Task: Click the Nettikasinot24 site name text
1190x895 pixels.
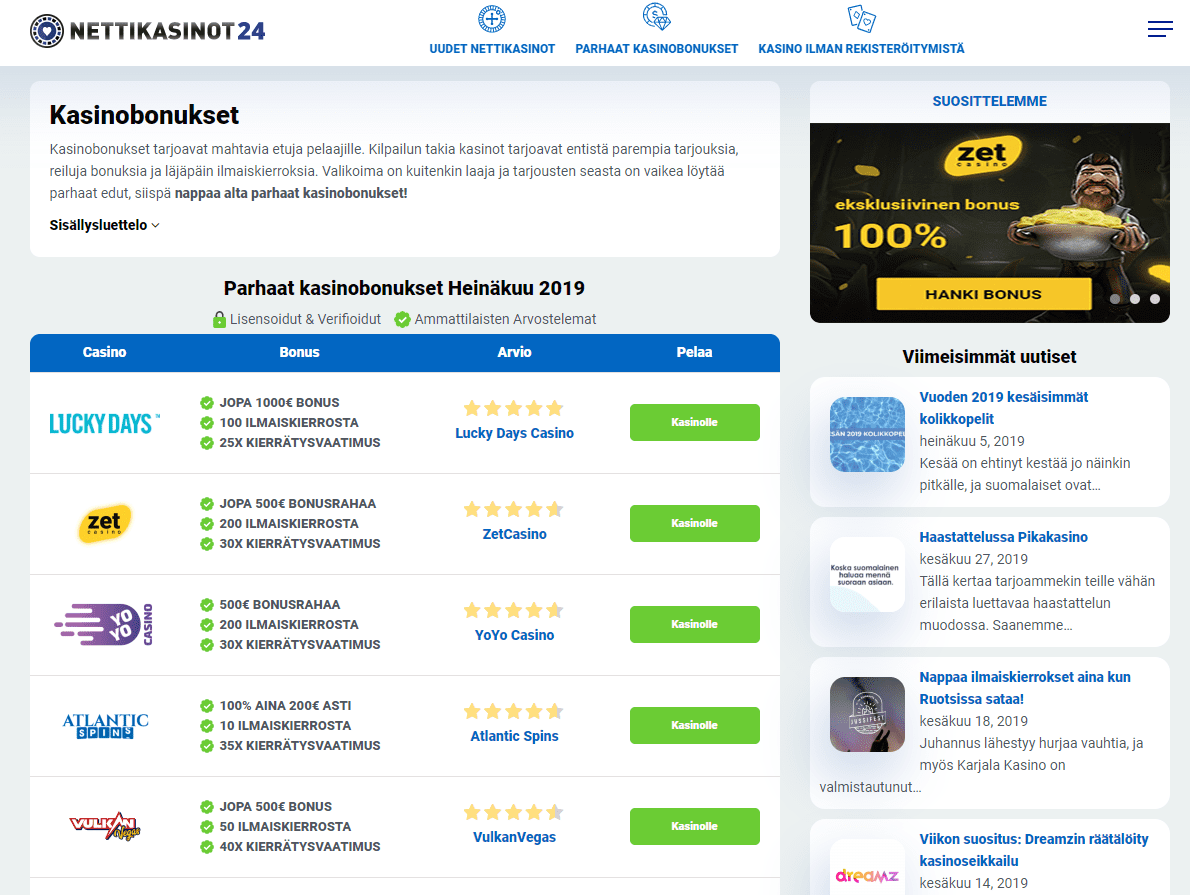Action: (168, 31)
